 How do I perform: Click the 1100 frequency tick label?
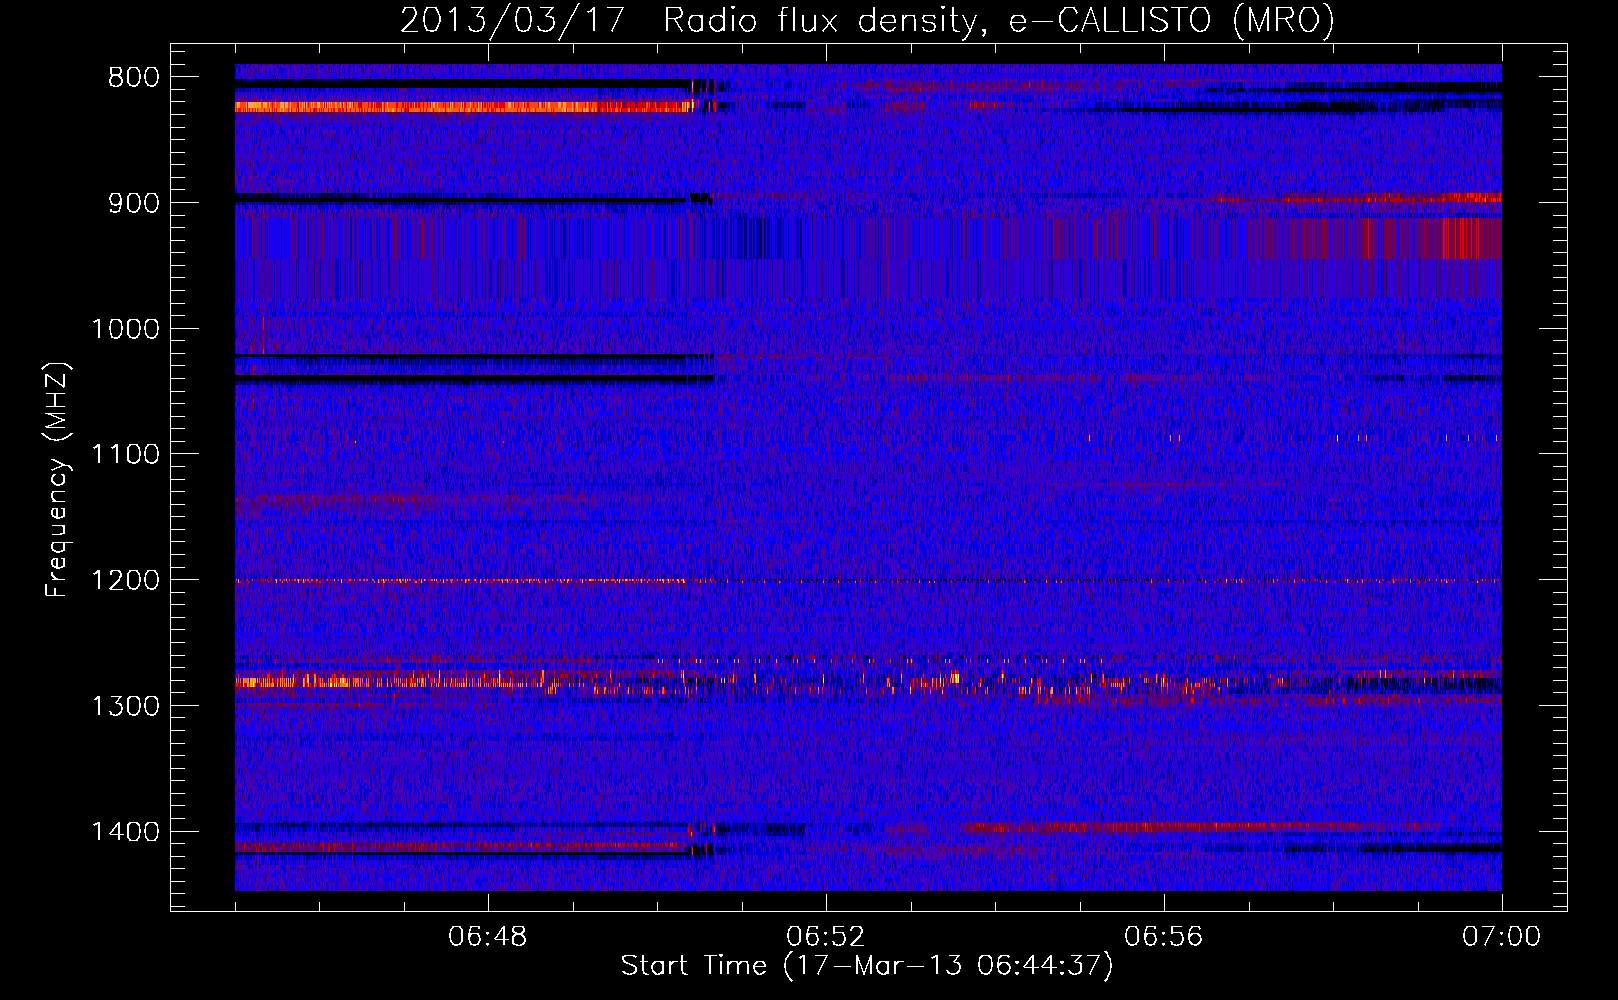pyautogui.click(x=125, y=455)
